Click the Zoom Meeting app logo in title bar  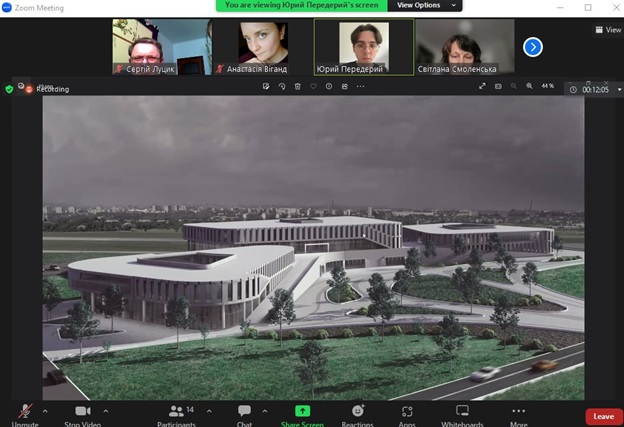tap(7, 8)
